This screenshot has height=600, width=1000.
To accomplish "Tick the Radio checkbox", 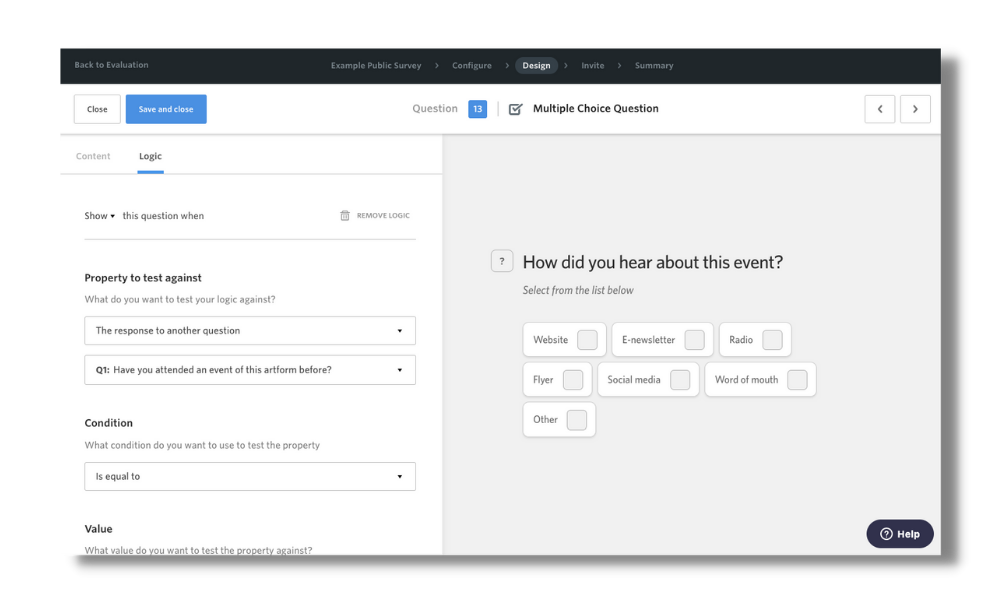I will pyautogui.click(x=772, y=340).
